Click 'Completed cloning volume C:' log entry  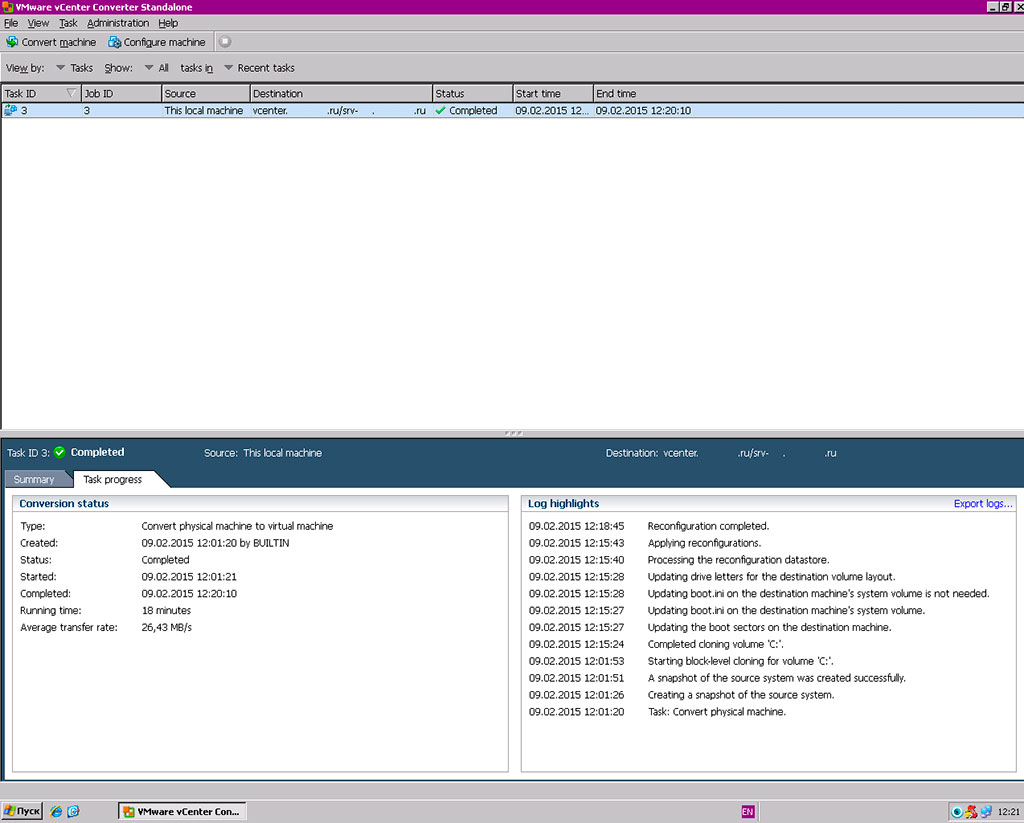[715, 644]
